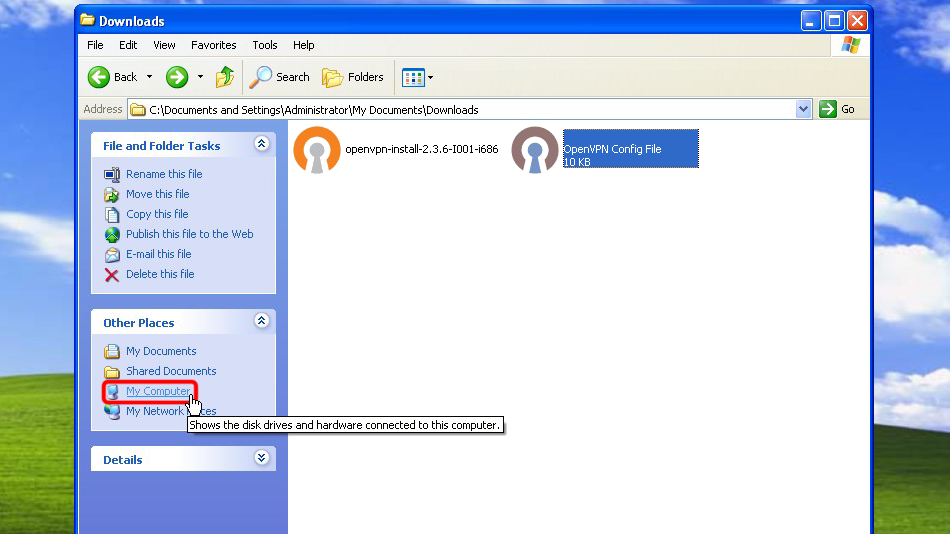This screenshot has height=534, width=950.
Task: Select the OpenVPN Config File icon
Action: point(535,150)
